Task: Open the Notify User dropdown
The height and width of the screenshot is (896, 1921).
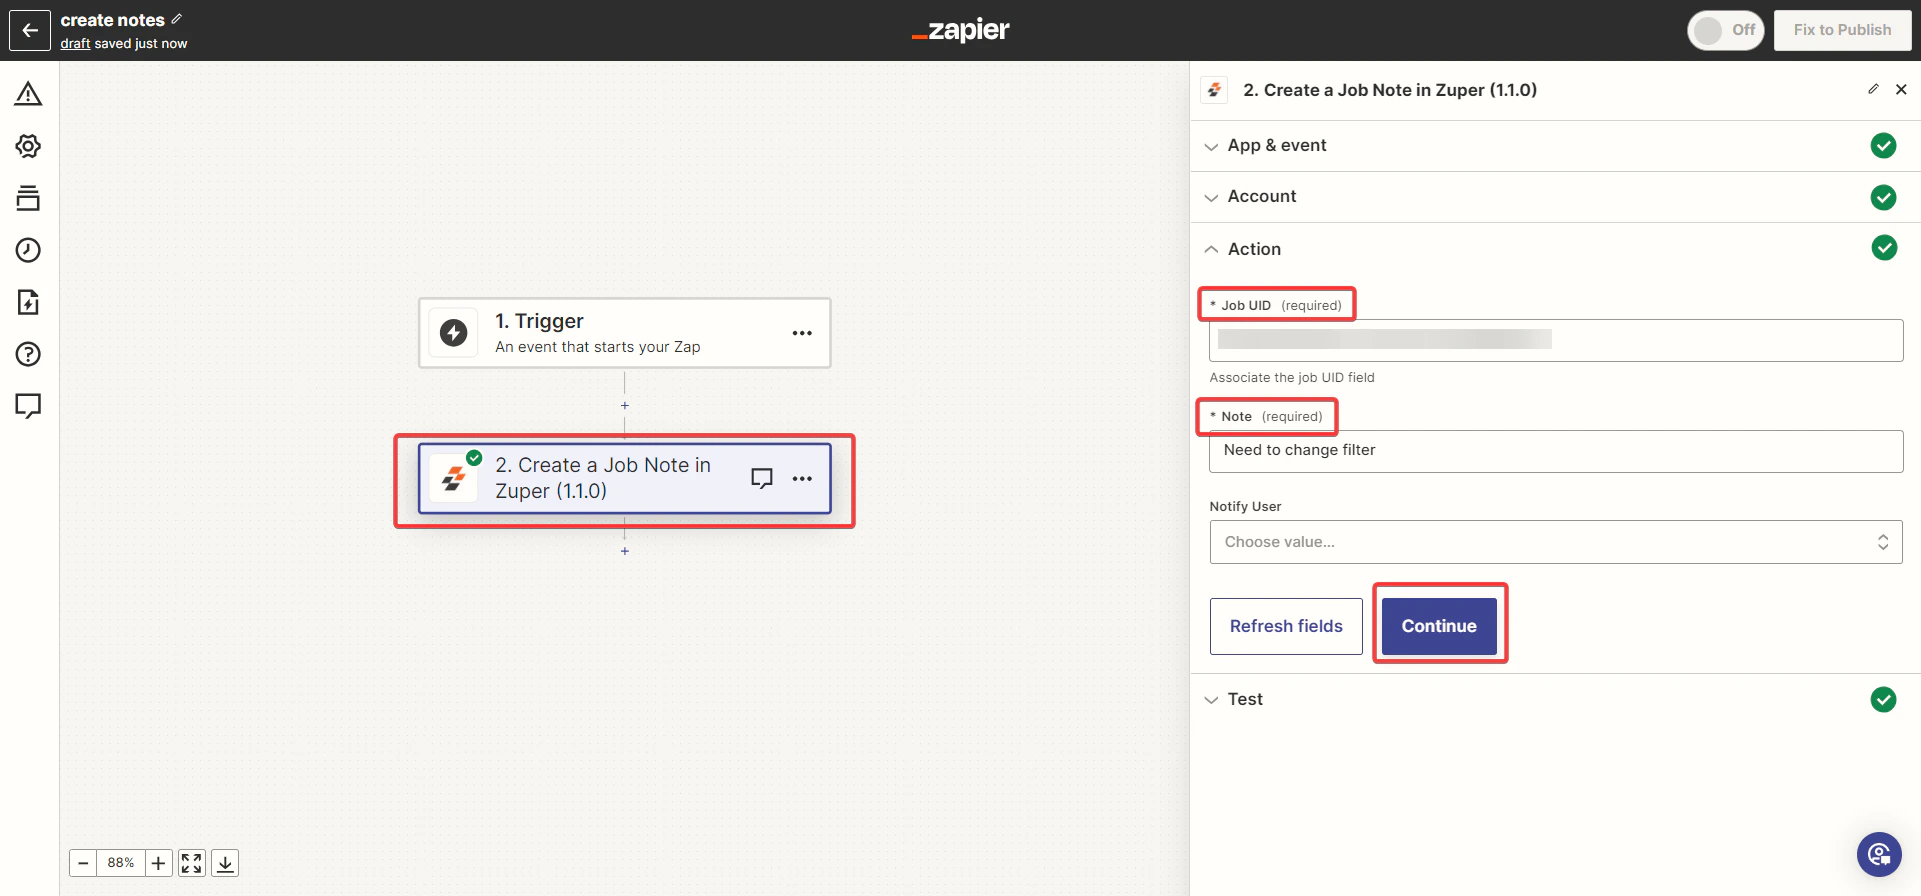Action: [1556, 542]
